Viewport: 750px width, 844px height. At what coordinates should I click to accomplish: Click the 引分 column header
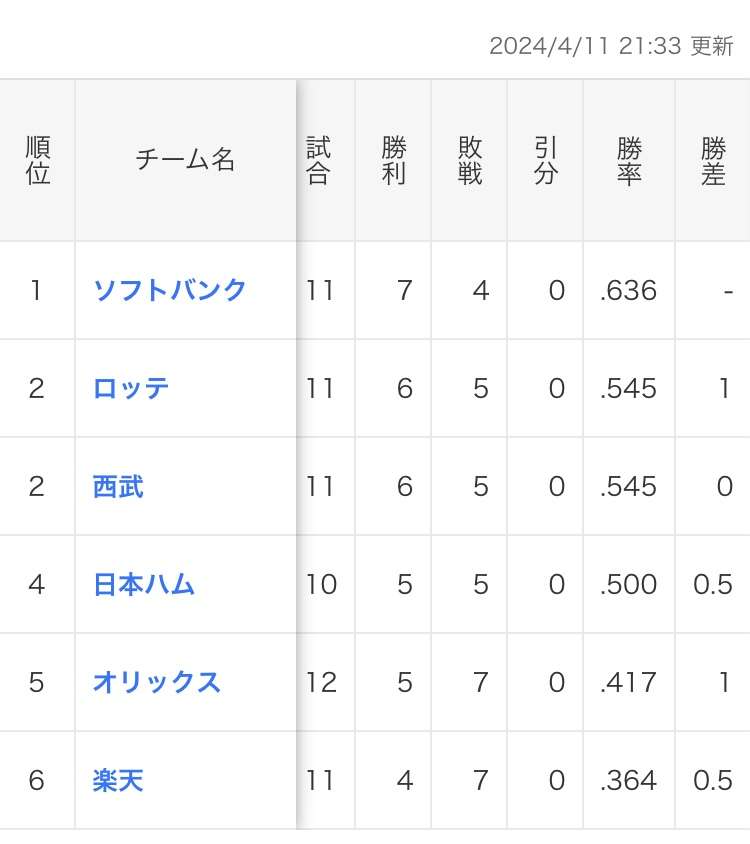(x=546, y=161)
